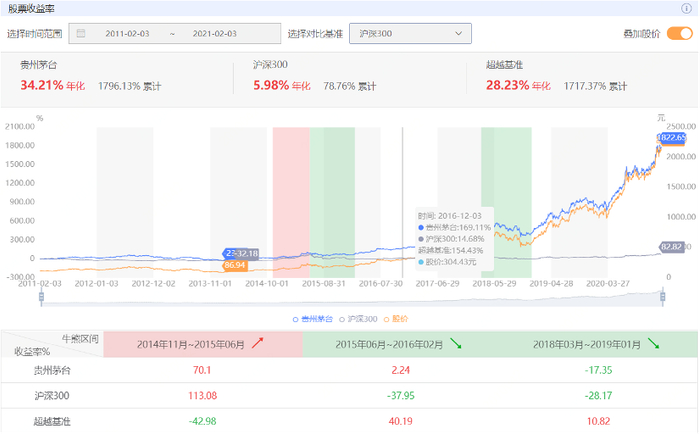700x434 pixels.
Task: Click the 28.23% 年化 value under 超越基准
Action: pos(518,85)
